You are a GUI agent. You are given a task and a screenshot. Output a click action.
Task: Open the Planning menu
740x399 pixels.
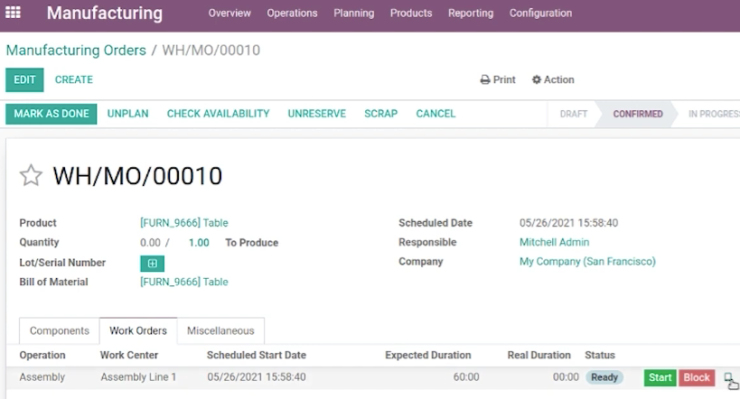354,13
